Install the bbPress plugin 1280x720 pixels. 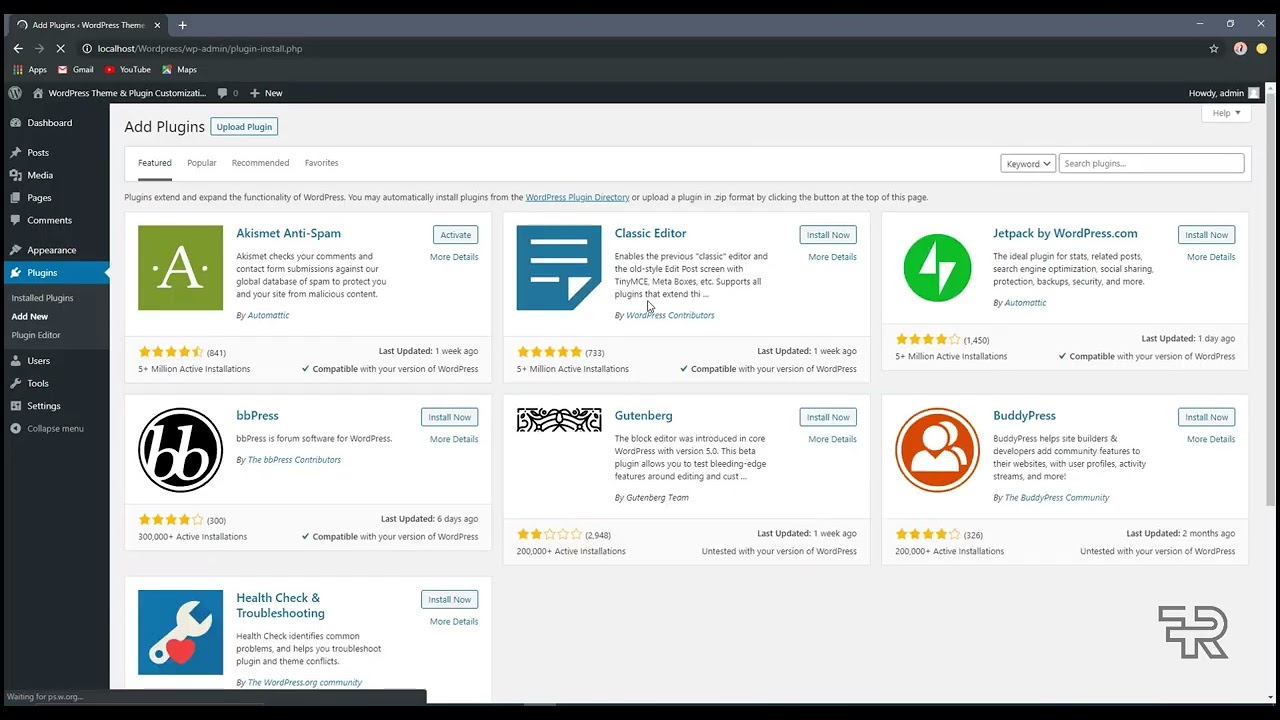[450, 417]
